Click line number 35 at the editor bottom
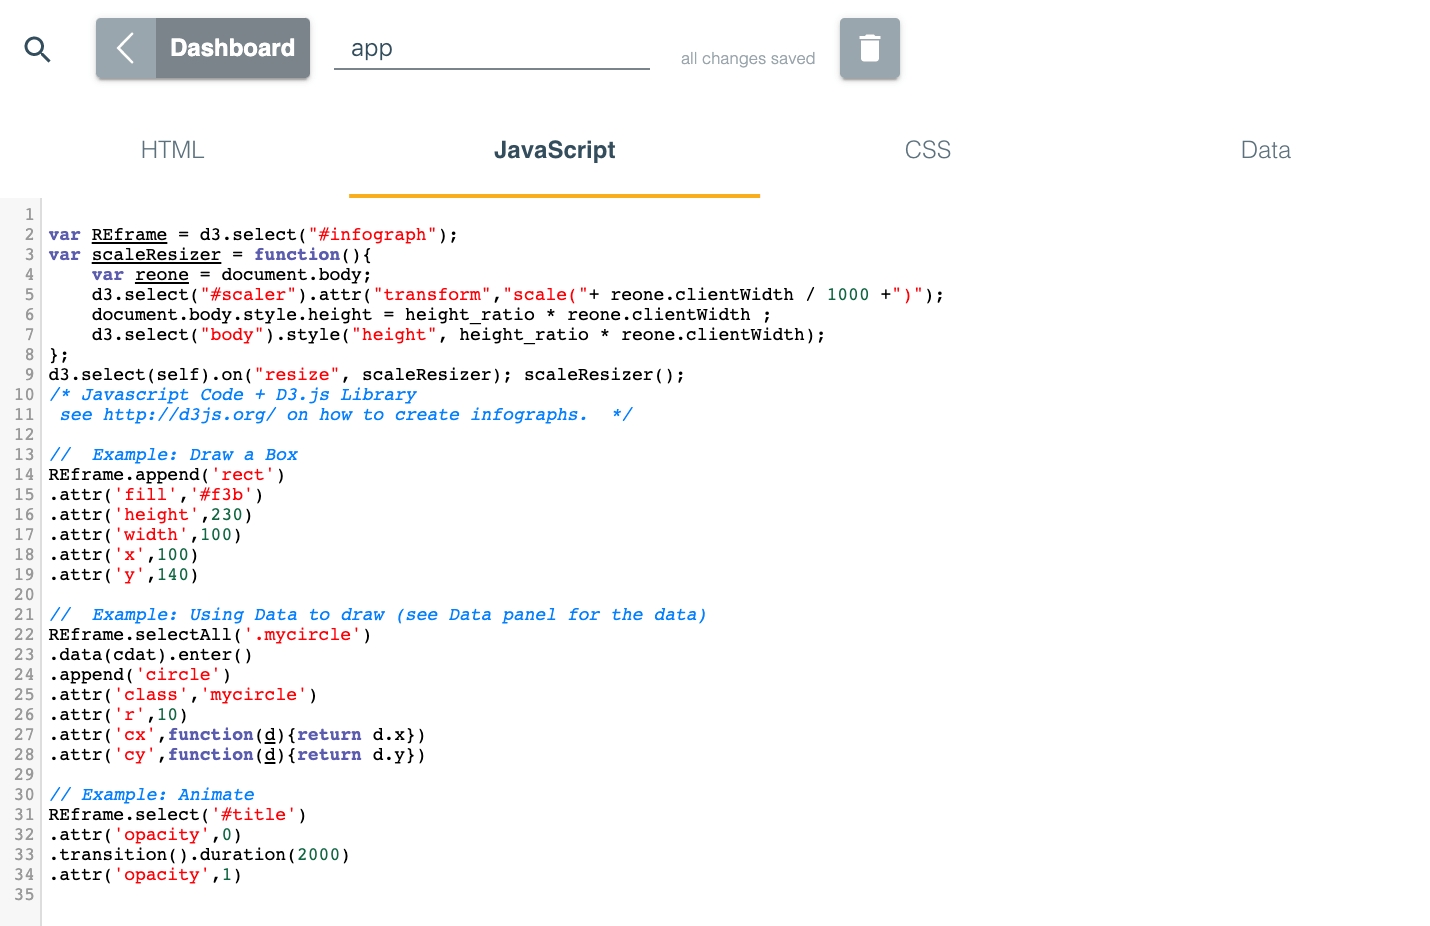The height and width of the screenshot is (926, 1430). (x=24, y=895)
